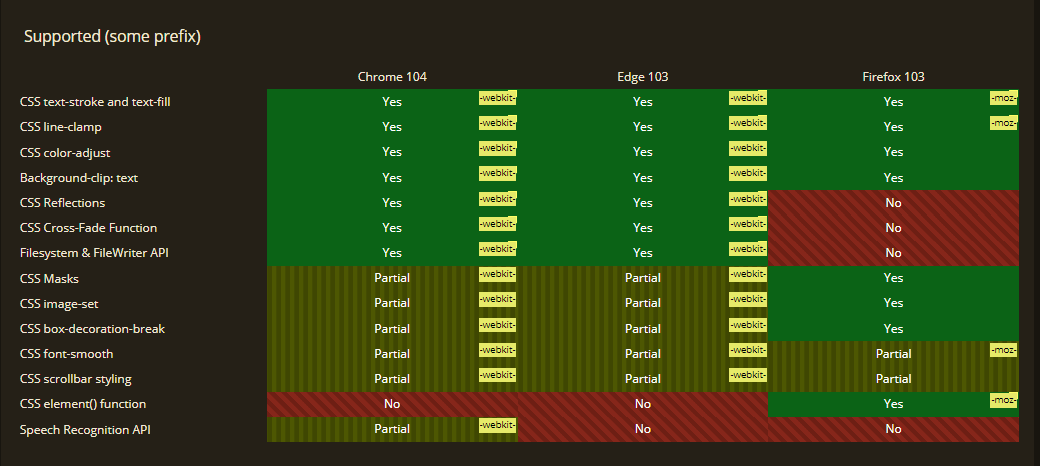This screenshot has width=1040, height=466.
Task: Click Chrome's Partial cell for CSS image-set
Action: 392,303
